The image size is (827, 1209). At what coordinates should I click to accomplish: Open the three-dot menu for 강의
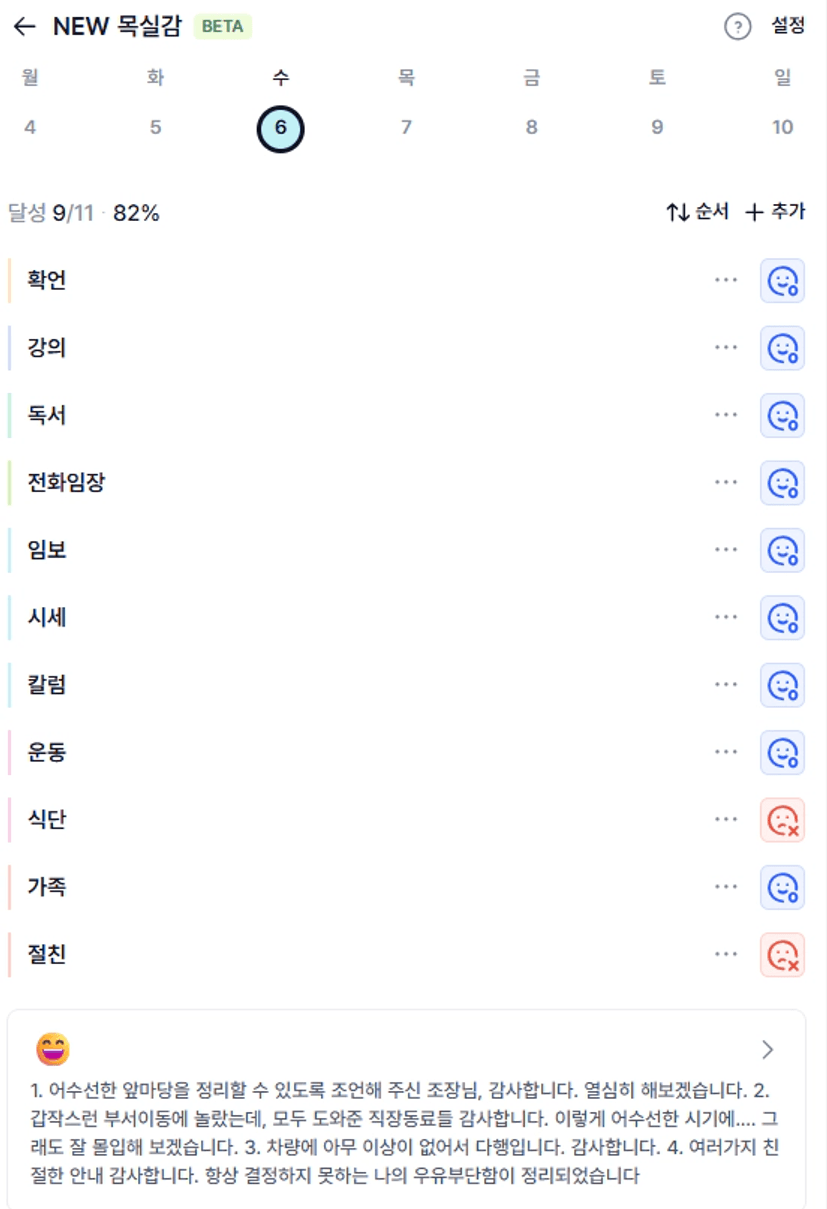(726, 348)
